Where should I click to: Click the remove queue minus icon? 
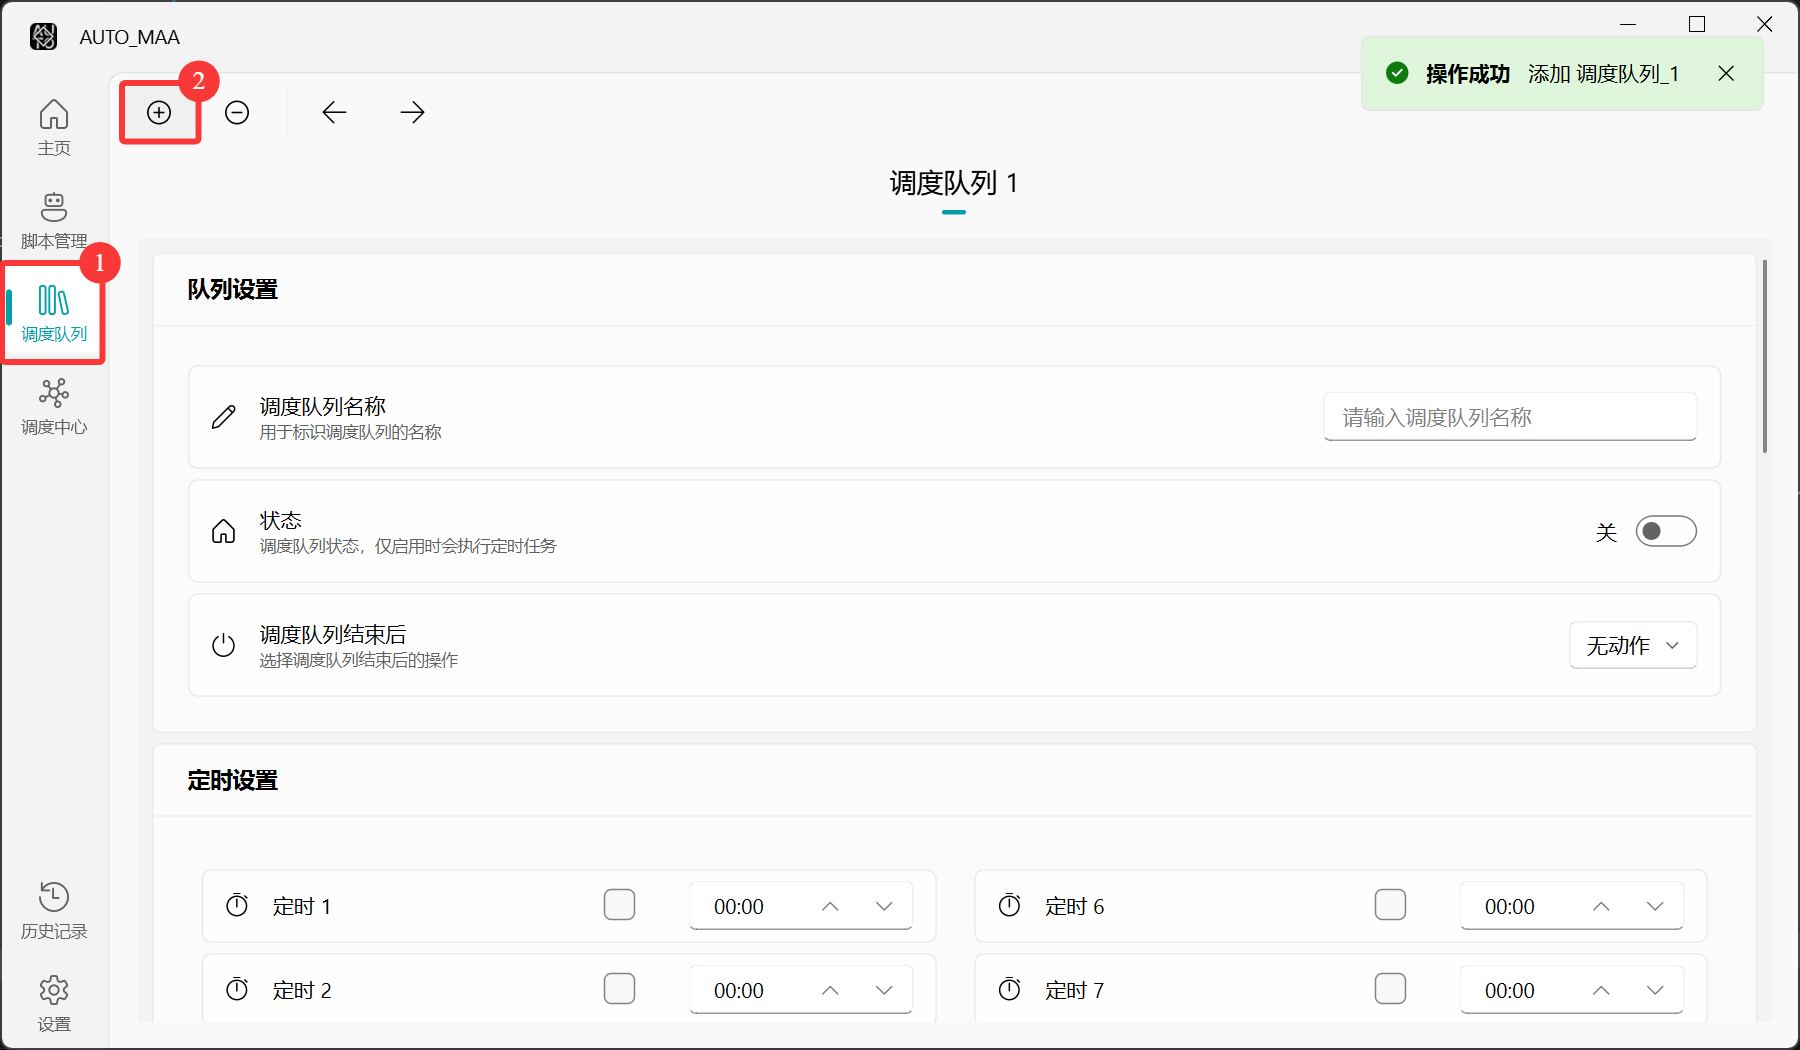[237, 113]
